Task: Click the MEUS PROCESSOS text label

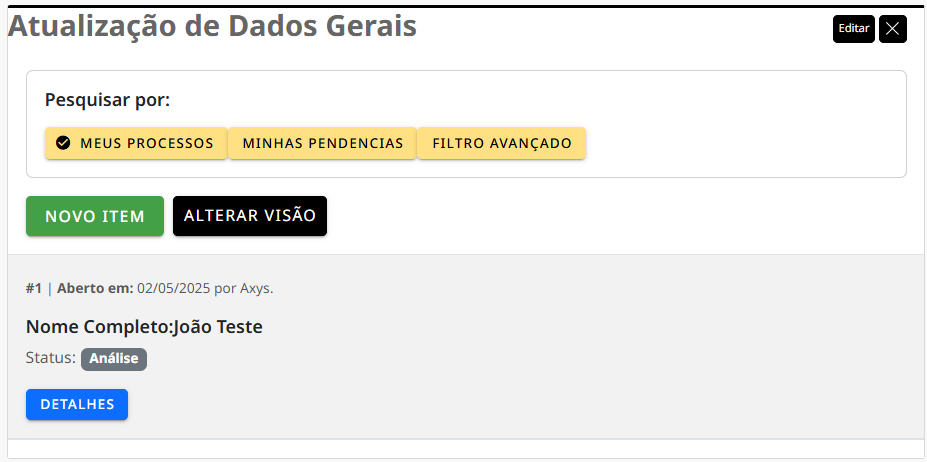Action: pos(147,143)
